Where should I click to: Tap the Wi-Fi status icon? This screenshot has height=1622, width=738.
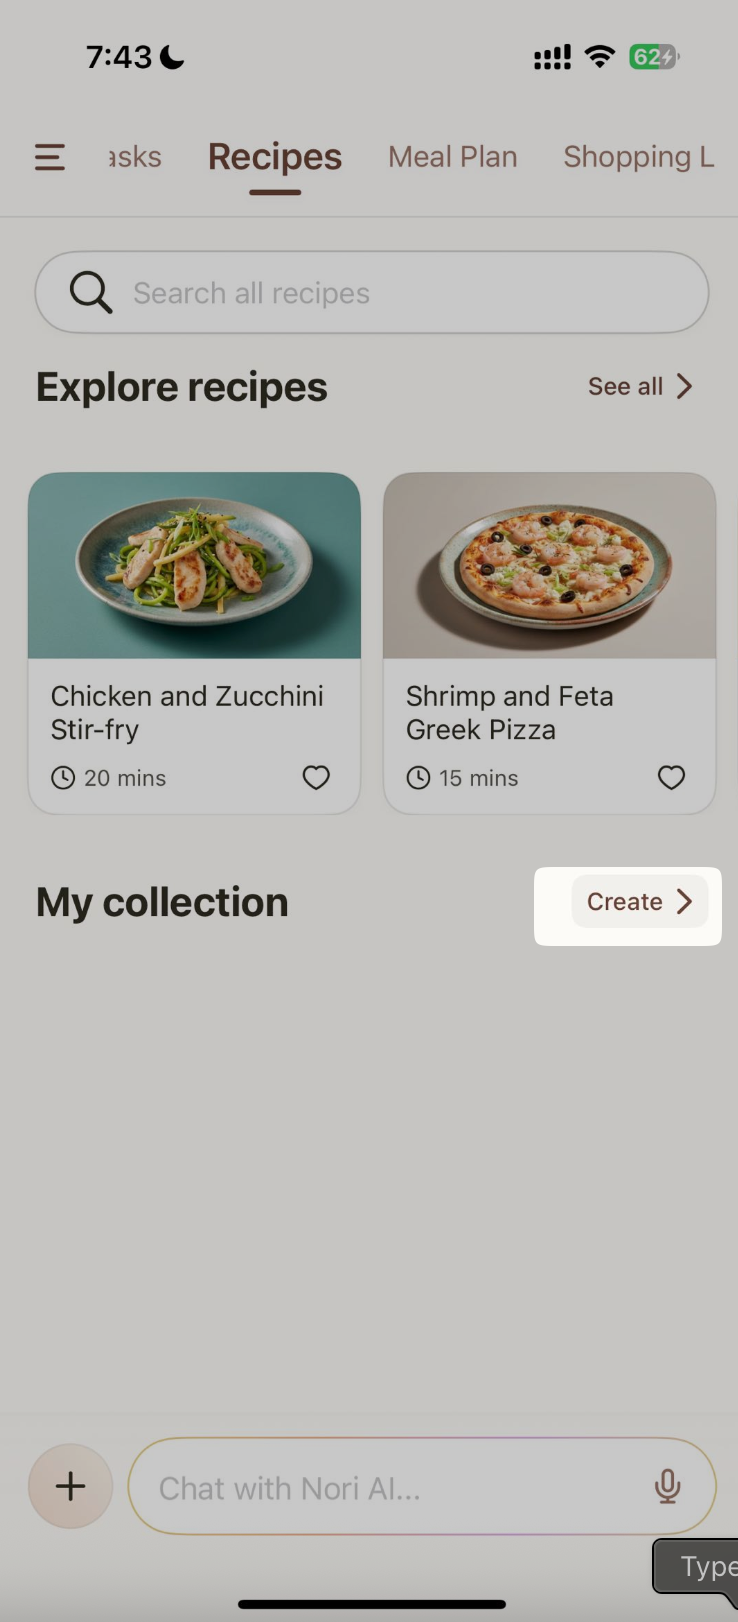click(x=600, y=57)
